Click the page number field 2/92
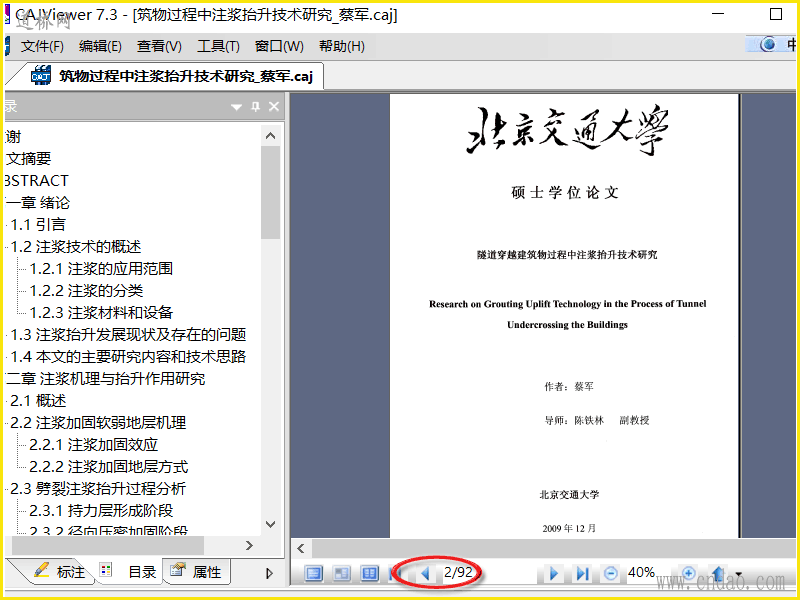This screenshot has width=800, height=600. coord(458,572)
